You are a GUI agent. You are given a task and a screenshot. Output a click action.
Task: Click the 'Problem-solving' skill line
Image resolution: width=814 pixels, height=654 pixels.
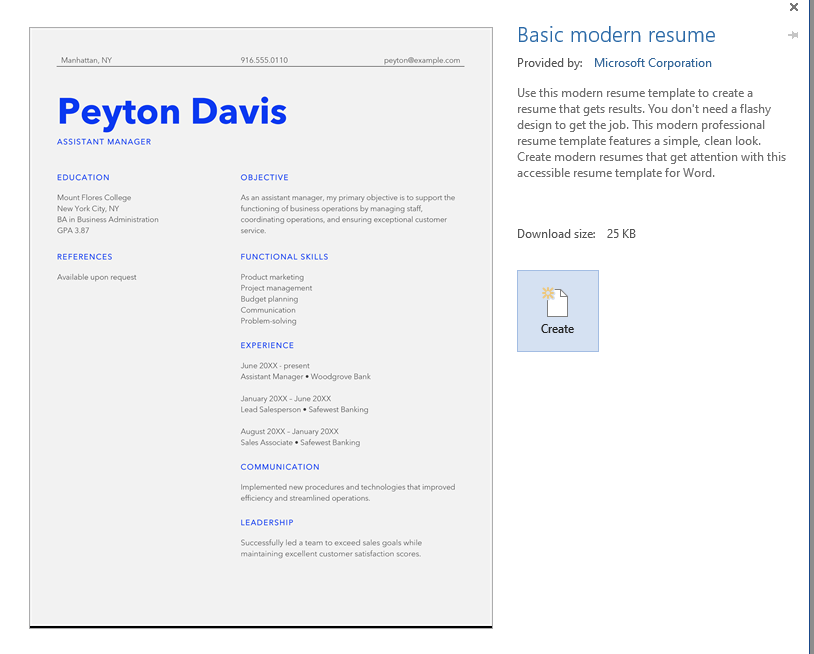coord(268,321)
